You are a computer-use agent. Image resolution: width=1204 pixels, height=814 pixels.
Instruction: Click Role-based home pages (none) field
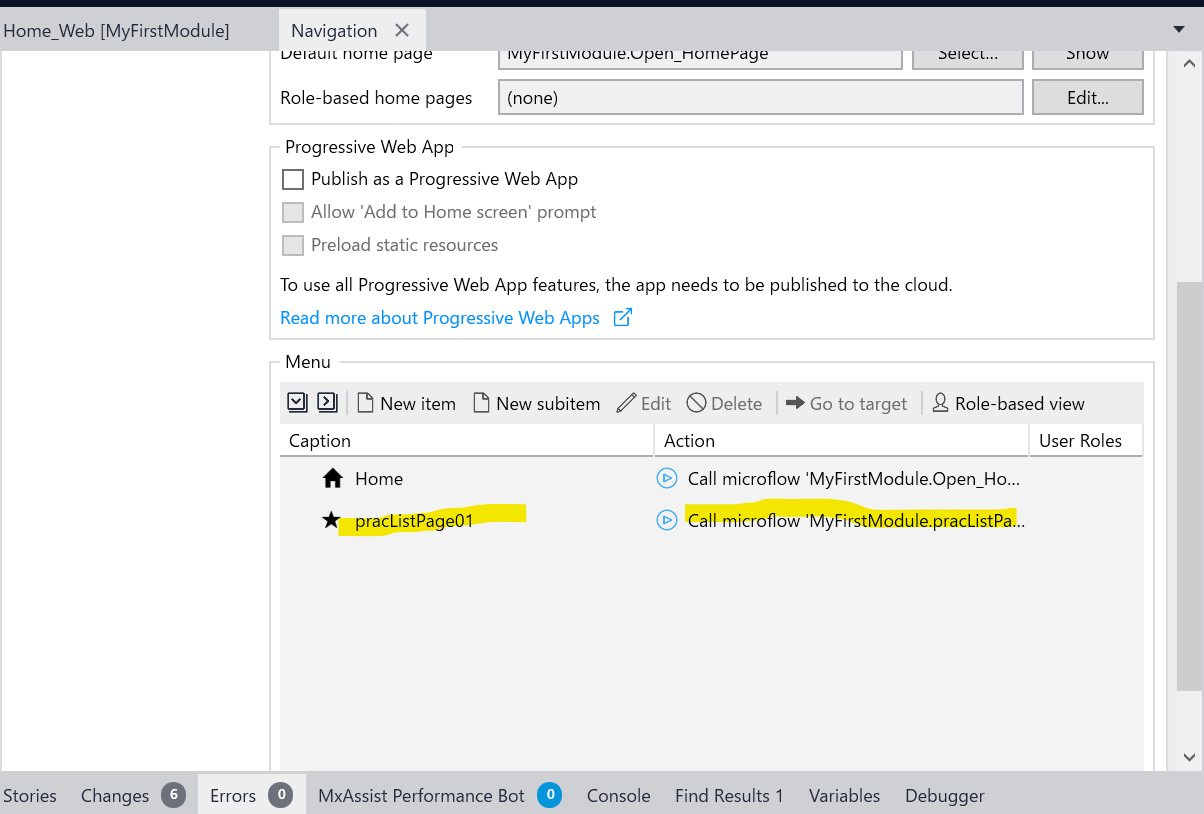point(760,98)
